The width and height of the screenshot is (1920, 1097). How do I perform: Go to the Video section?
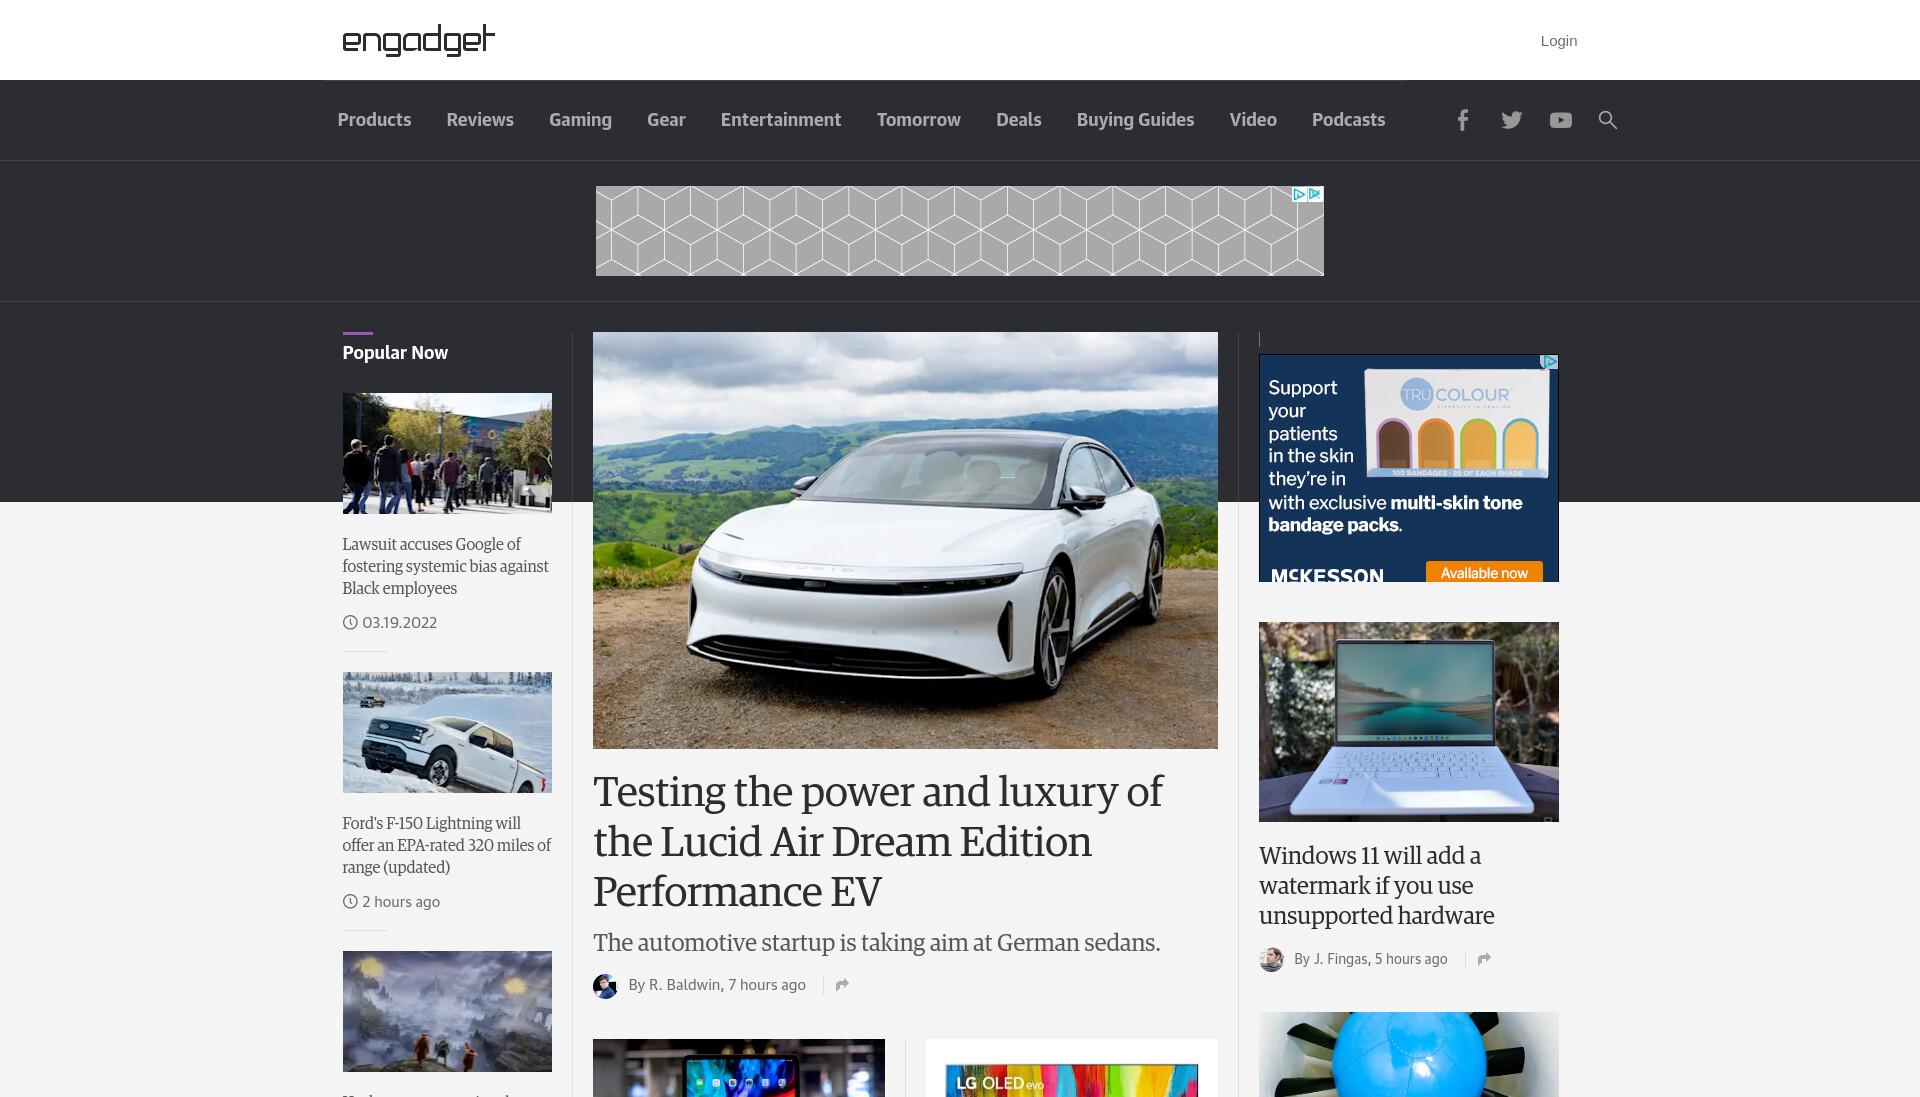[1253, 120]
